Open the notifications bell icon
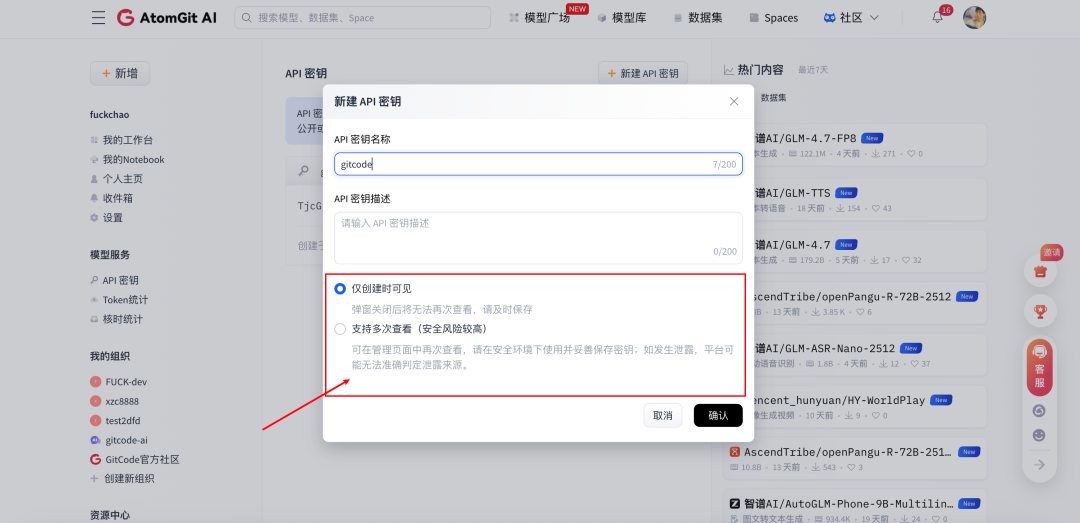This screenshot has height=523, width=1080. 937,18
